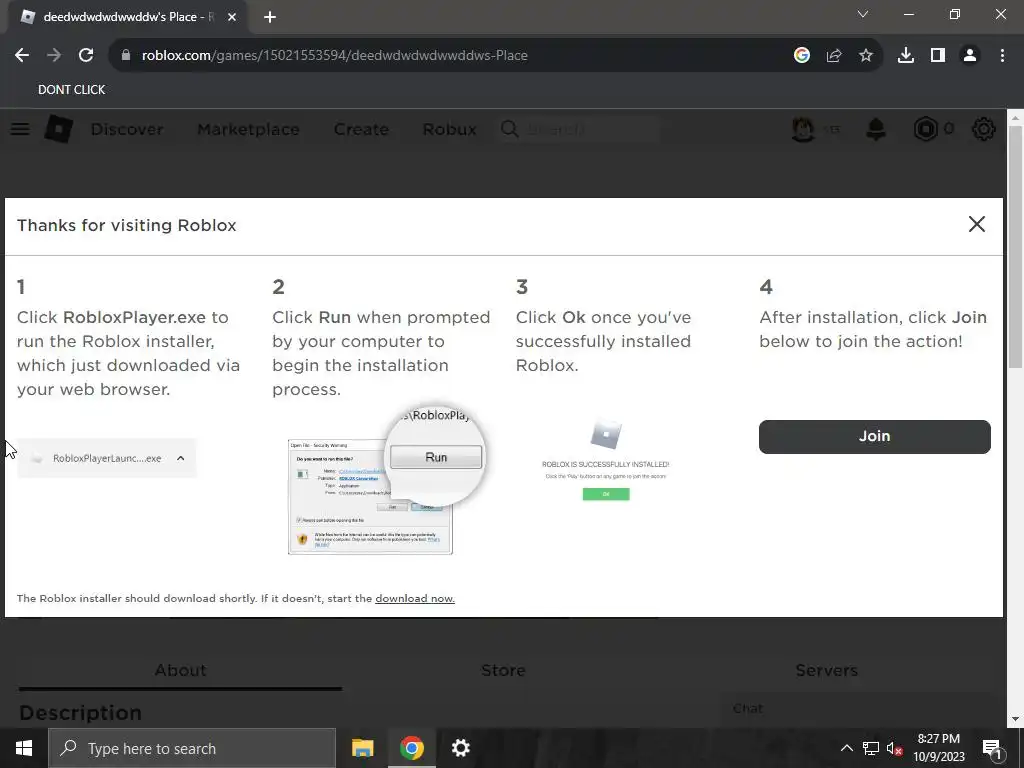Open the Windows Start menu
Viewport: 1024px width, 768px height.
[24, 748]
